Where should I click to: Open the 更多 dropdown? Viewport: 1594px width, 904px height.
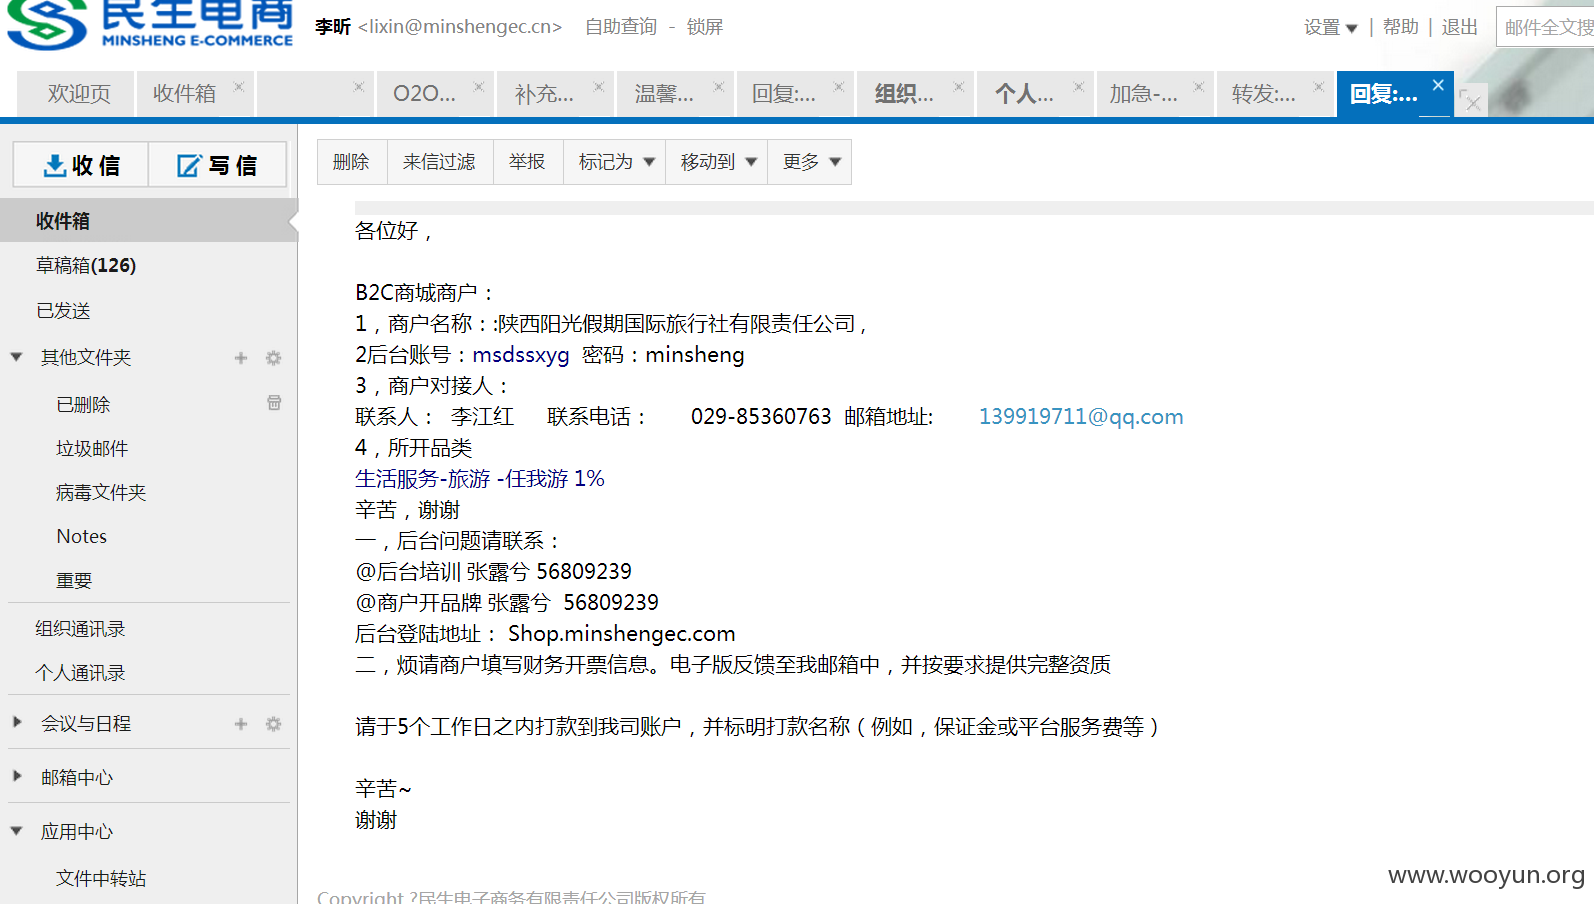tap(810, 162)
